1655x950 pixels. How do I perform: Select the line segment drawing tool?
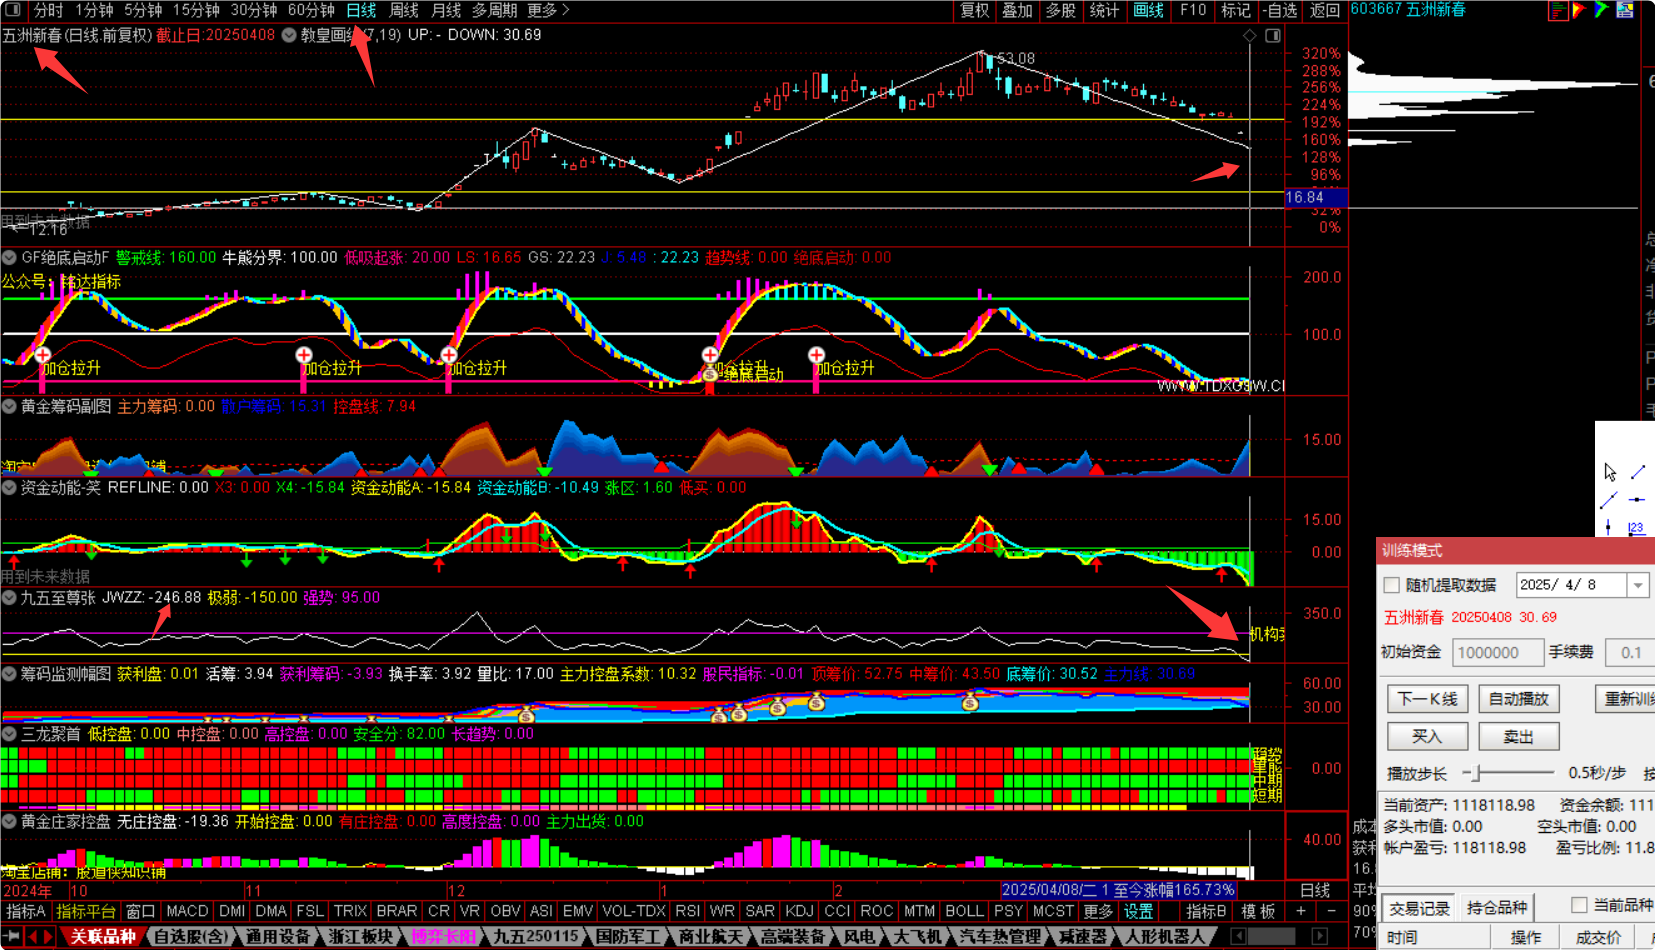pos(1638,472)
